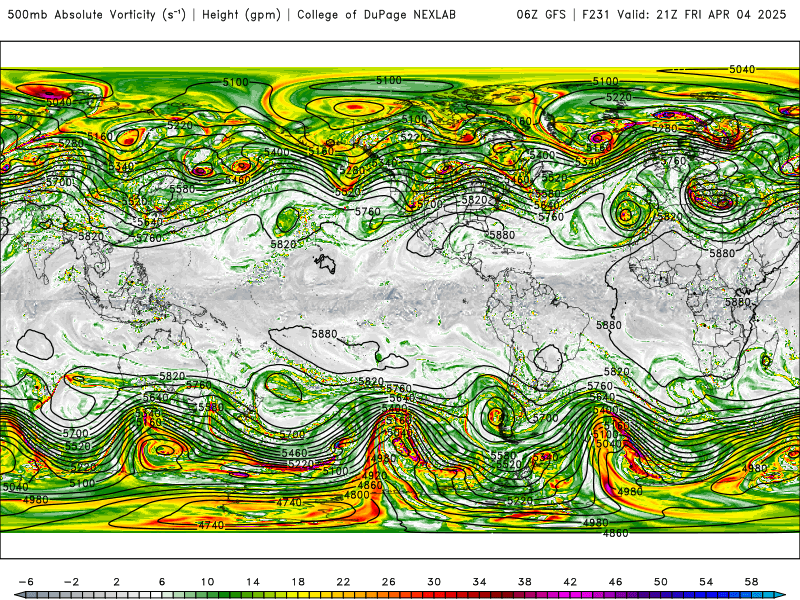
Task: Click the Hawaii island outline on the map
Action: 324,264
